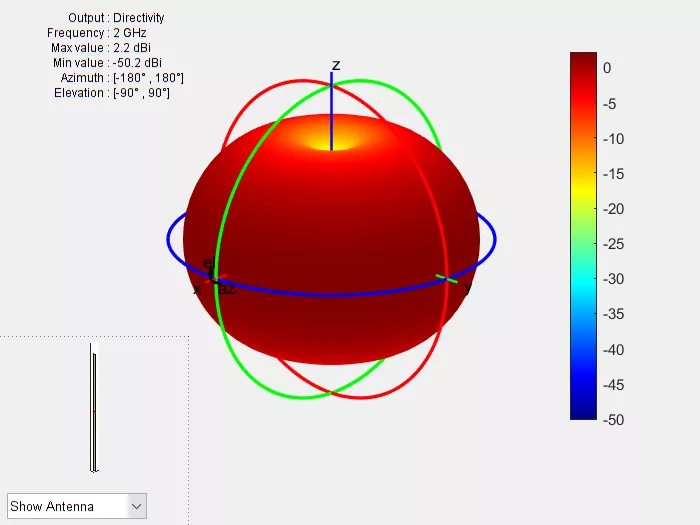Screen dimensions: 700x525
Task: Click the 3D radiation pattern donut
Action: tap(331, 239)
